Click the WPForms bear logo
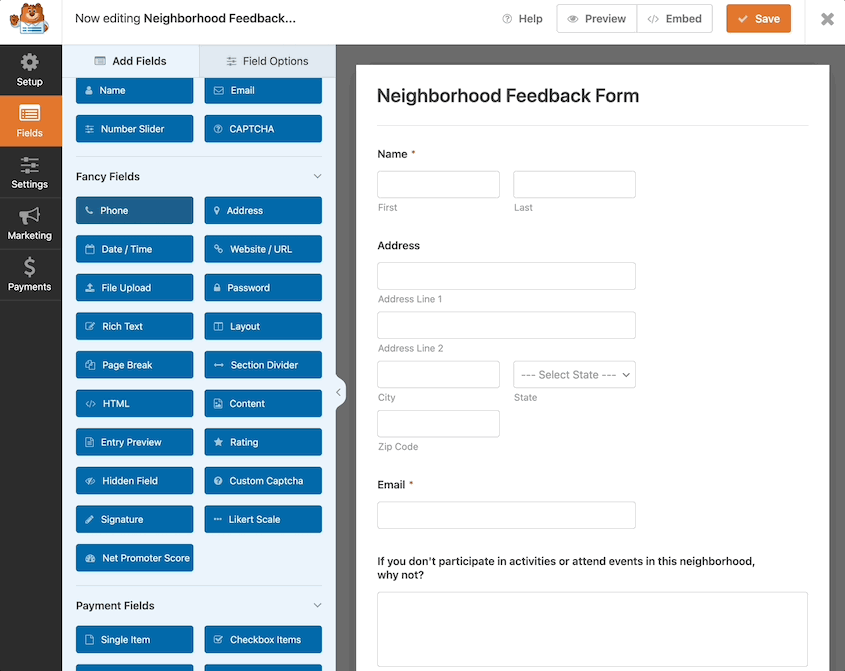845x671 pixels. (x=29, y=19)
